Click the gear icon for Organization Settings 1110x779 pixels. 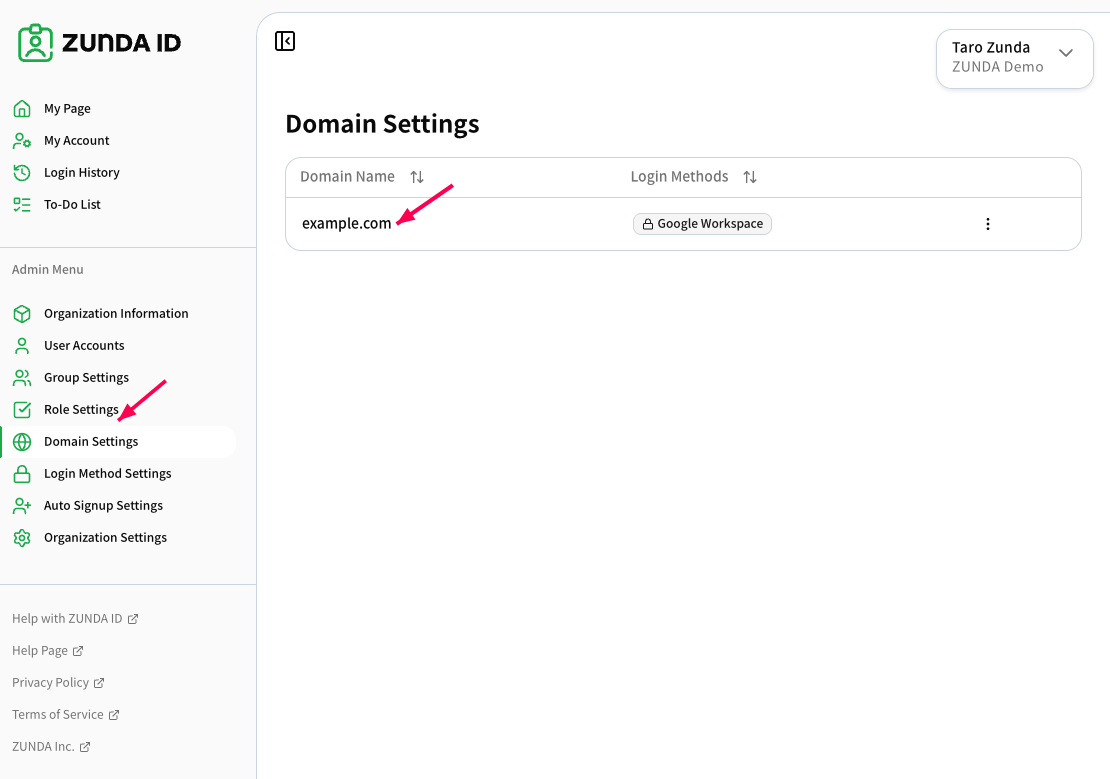point(22,538)
